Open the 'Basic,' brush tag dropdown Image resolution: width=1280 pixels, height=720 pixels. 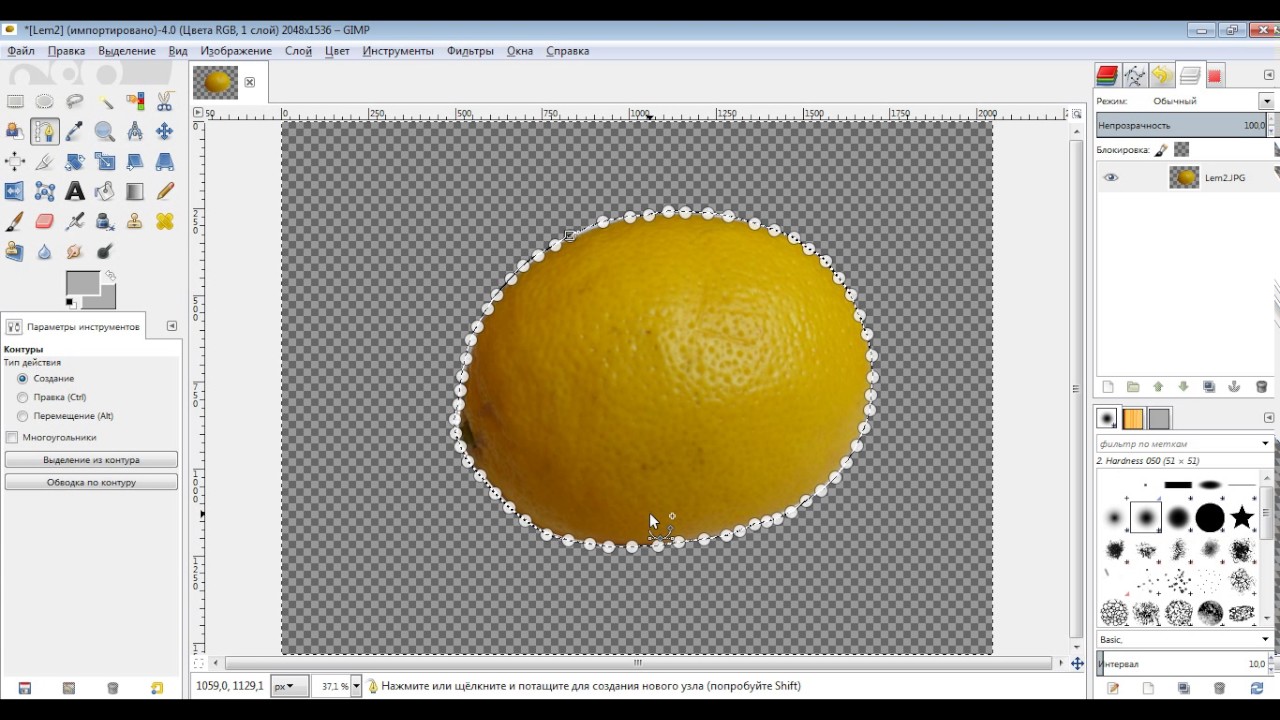click(x=1265, y=639)
